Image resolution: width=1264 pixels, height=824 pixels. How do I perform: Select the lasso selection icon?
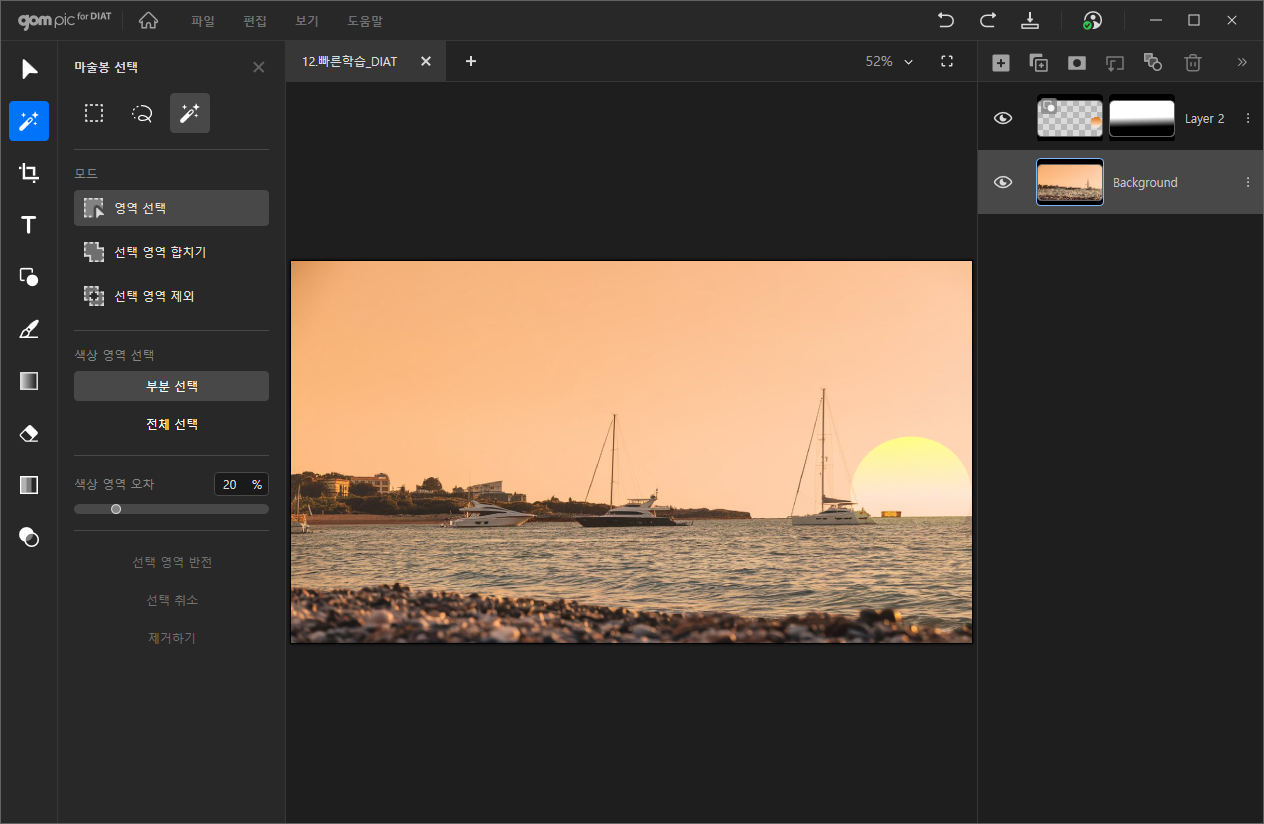(142, 114)
